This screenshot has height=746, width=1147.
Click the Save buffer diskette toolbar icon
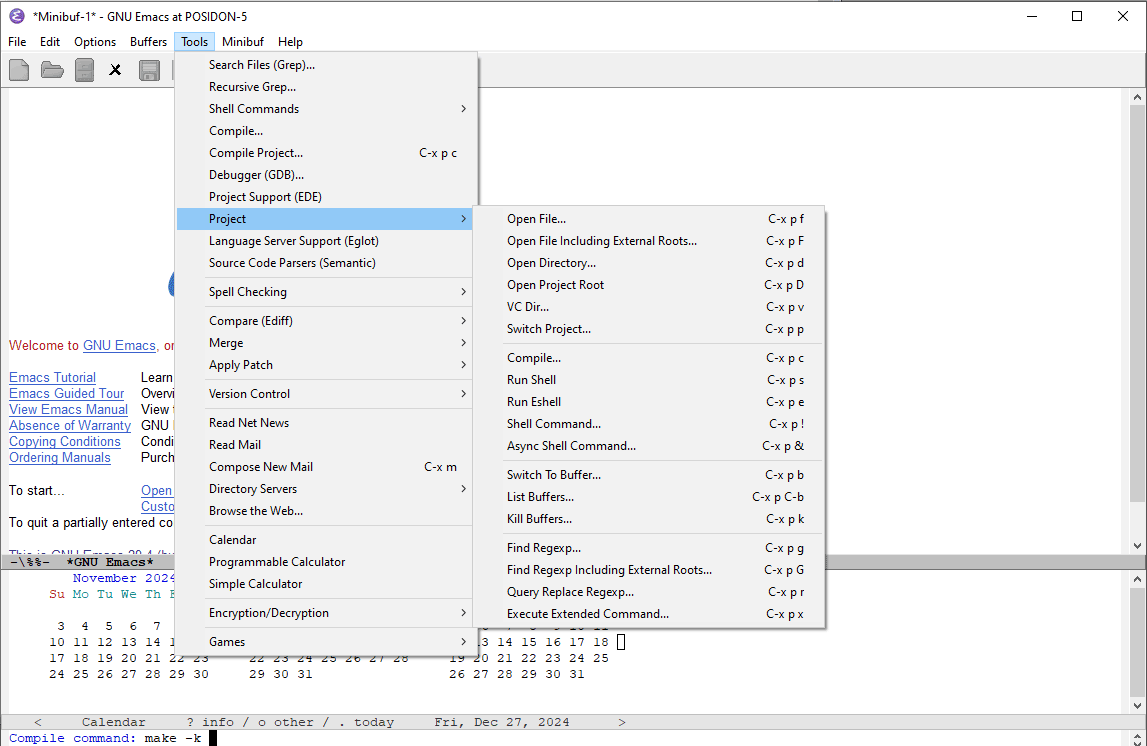(x=149, y=70)
